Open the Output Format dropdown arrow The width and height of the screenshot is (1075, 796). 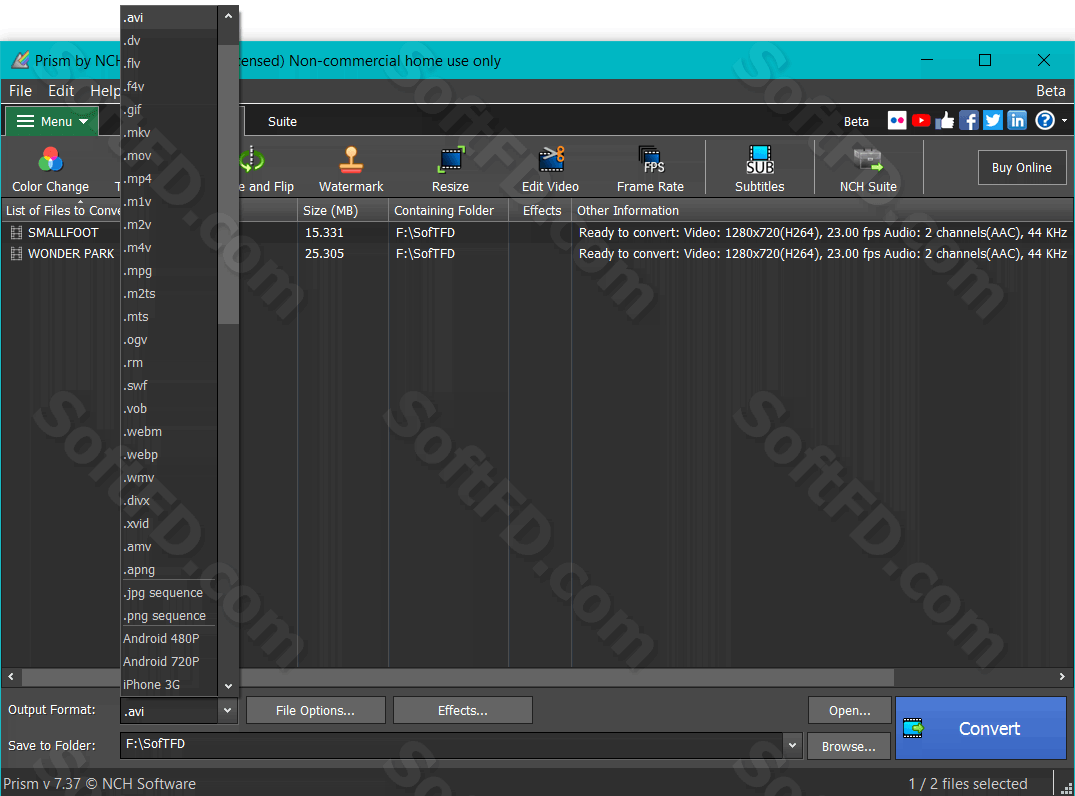point(228,710)
